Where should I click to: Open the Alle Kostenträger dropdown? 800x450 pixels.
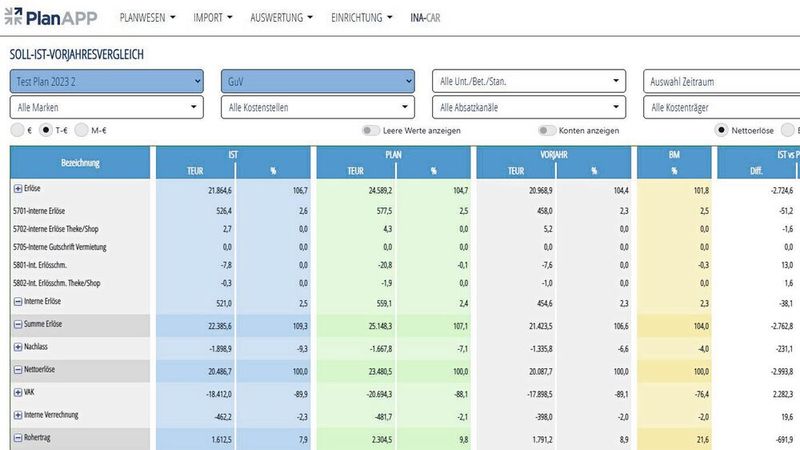(721, 107)
